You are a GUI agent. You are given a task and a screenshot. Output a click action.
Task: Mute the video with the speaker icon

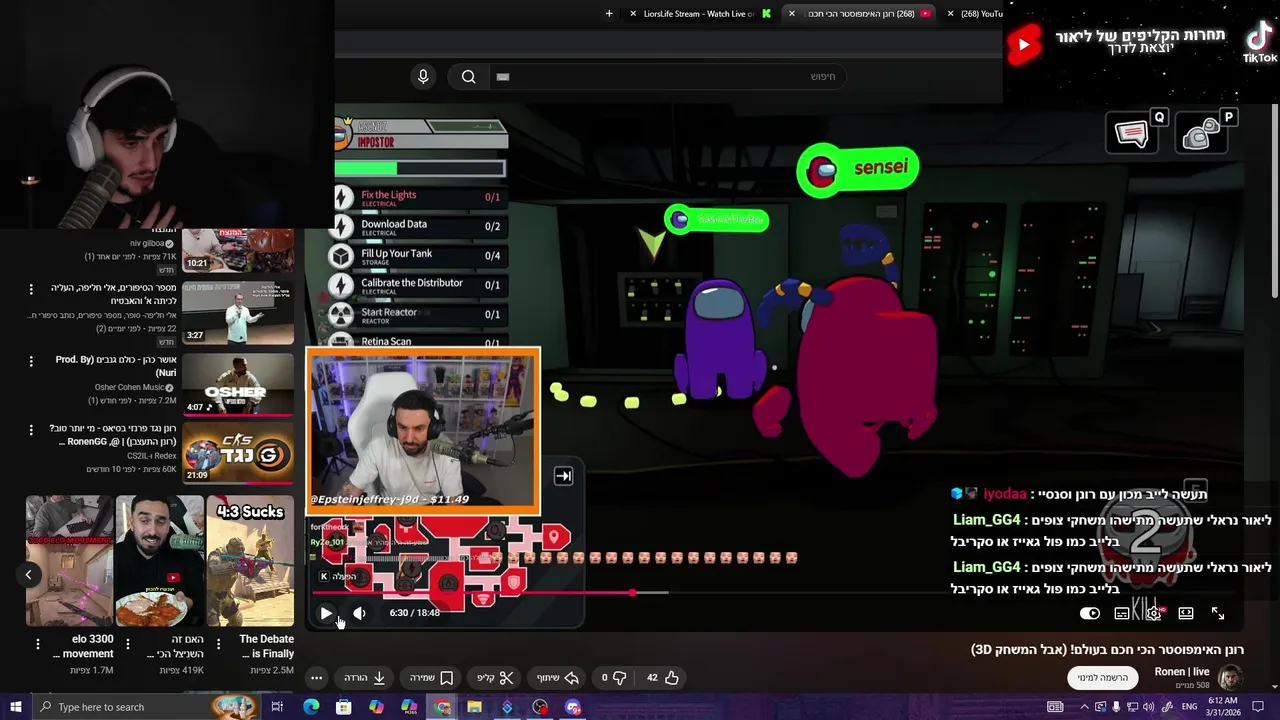point(360,613)
